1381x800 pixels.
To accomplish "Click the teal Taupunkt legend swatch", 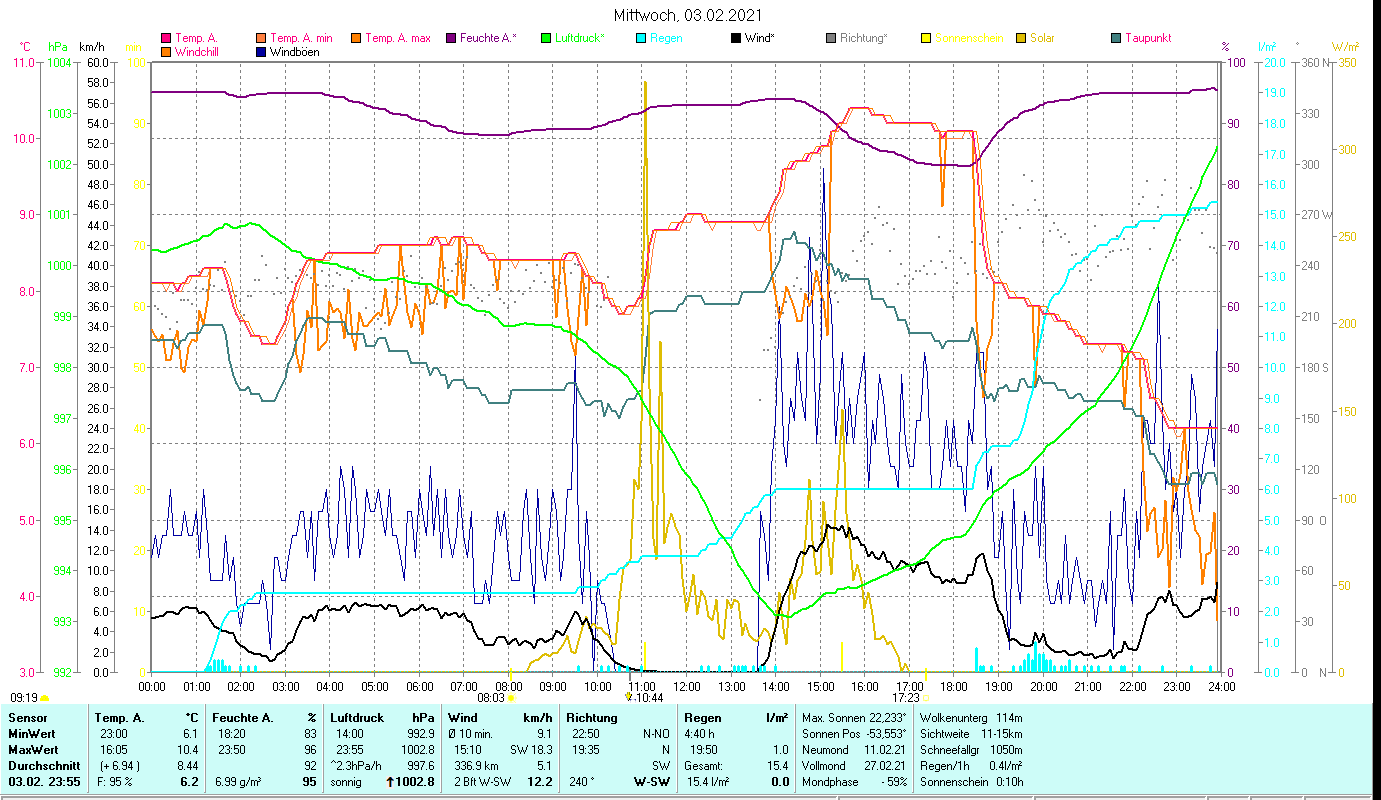I will (x=1115, y=38).
